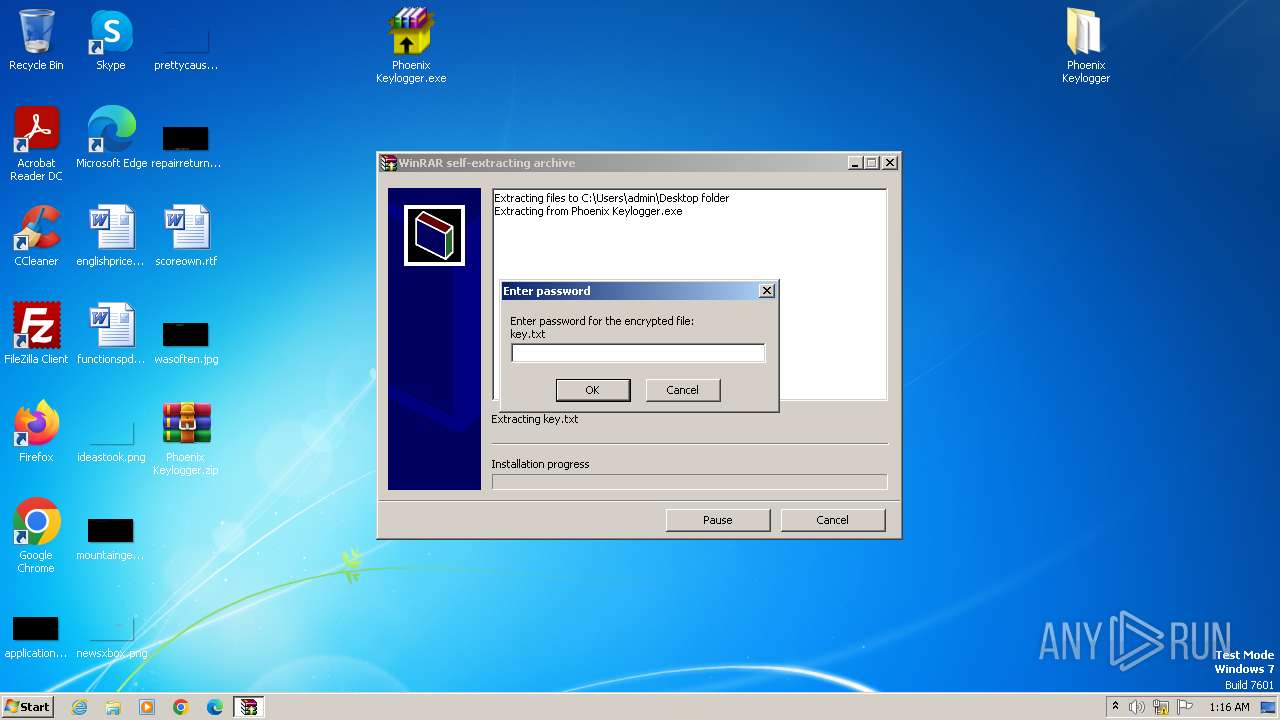Select the englishprice... Word document
The width and height of the screenshot is (1280, 720).
click(x=111, y=236)
